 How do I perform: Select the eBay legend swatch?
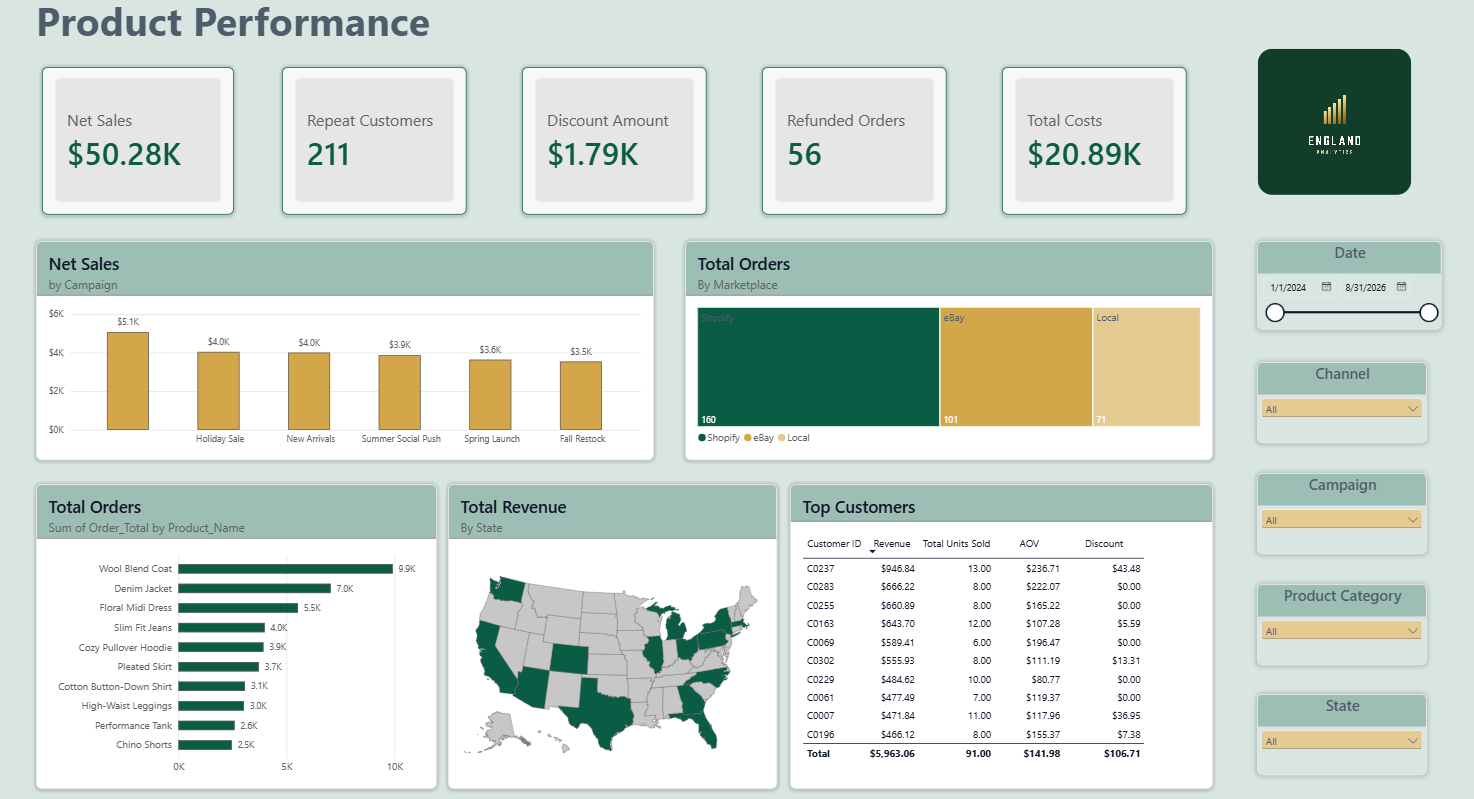(748, 438)
